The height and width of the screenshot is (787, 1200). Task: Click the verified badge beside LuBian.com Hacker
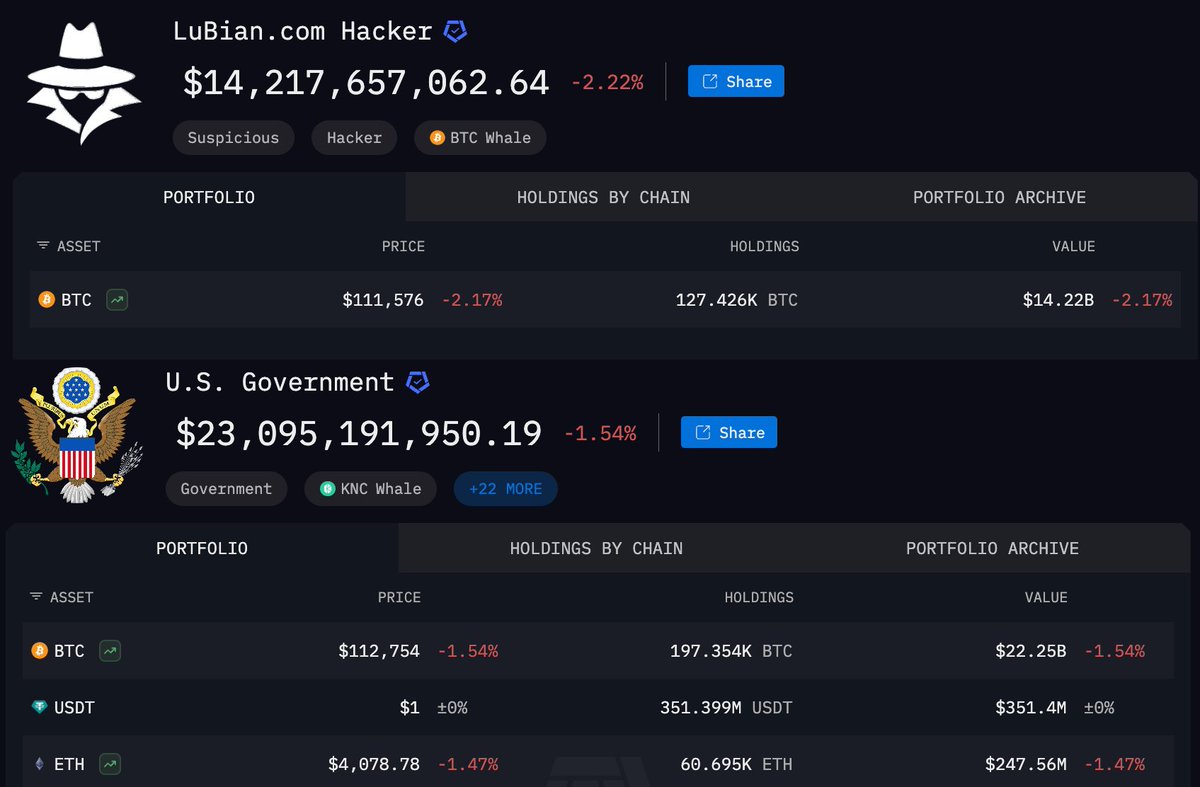456,31
